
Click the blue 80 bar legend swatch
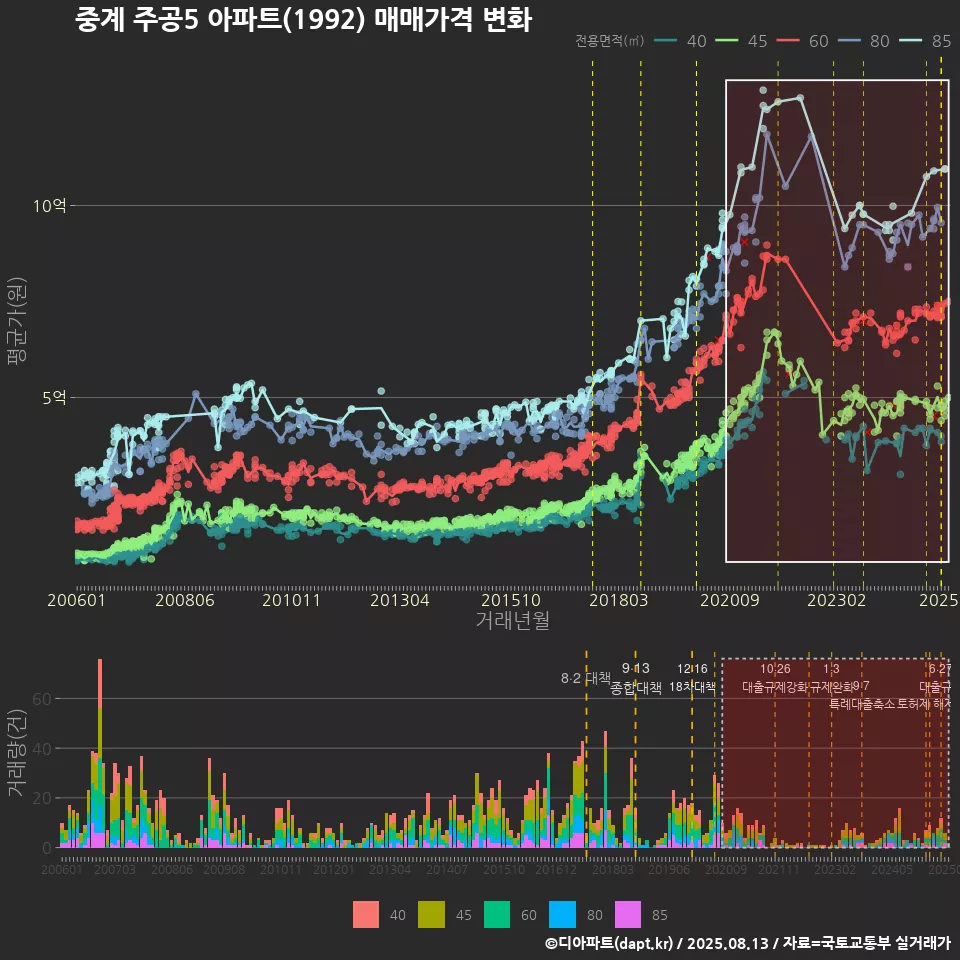tap(563, 915)
